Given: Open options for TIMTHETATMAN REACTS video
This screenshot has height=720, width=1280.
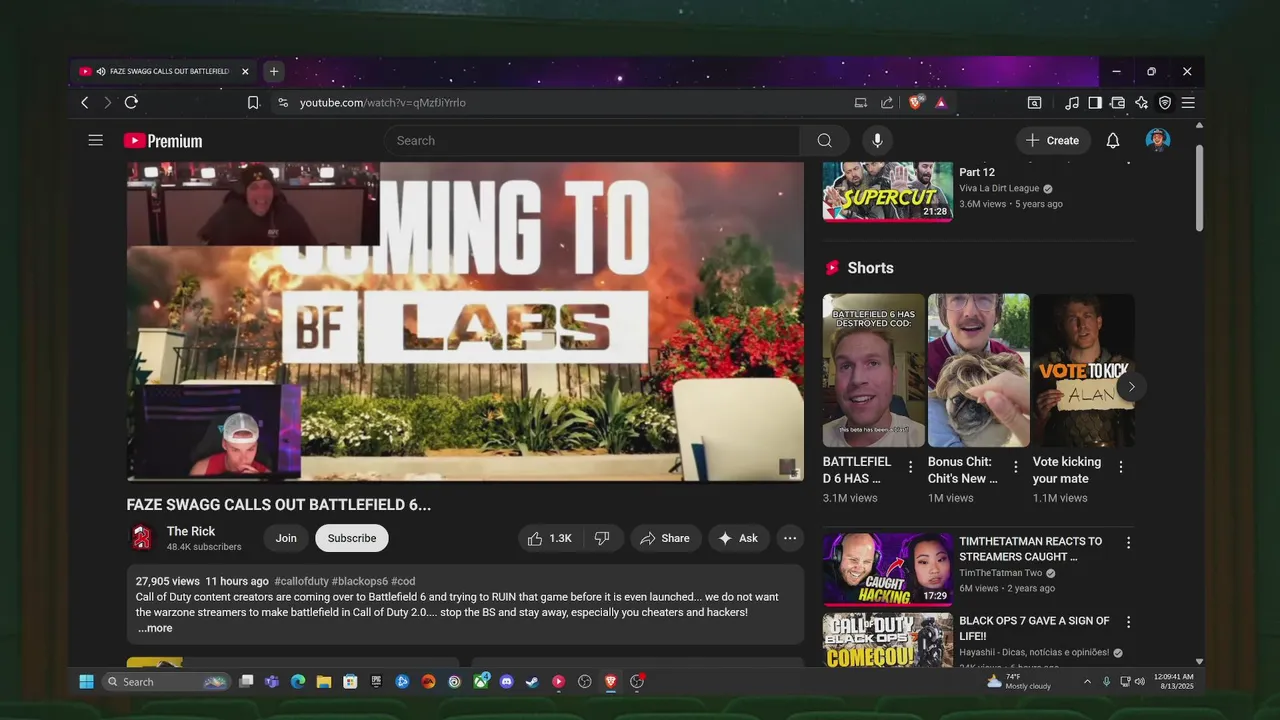Looking at the screenshot, I should point(1128,543).
